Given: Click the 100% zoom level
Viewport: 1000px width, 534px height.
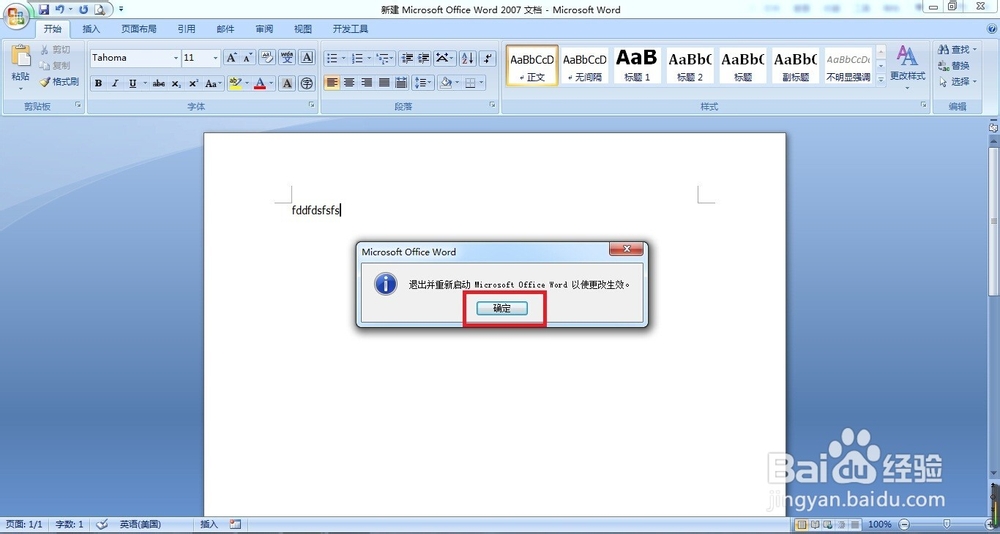Looking at the screenshot, I should [x=879, y=524].
